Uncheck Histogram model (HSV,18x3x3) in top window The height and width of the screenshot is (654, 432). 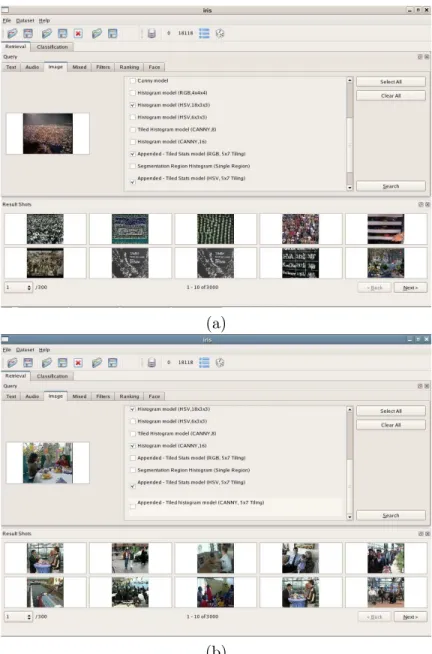tap(133, 105)
